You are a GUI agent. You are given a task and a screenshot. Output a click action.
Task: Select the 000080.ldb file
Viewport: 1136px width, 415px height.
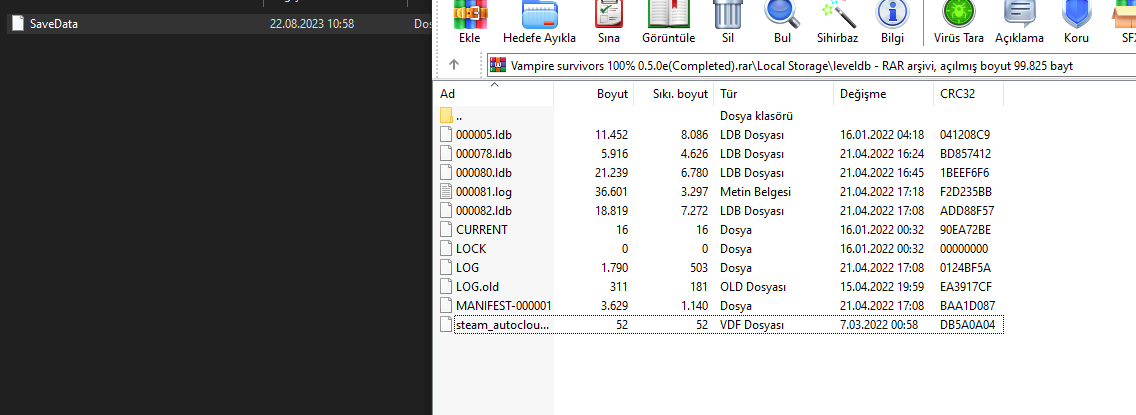click(484, 173)
